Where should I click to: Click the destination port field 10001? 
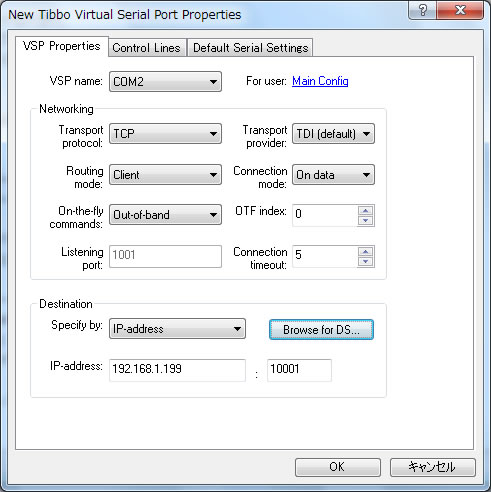(299, 370)
